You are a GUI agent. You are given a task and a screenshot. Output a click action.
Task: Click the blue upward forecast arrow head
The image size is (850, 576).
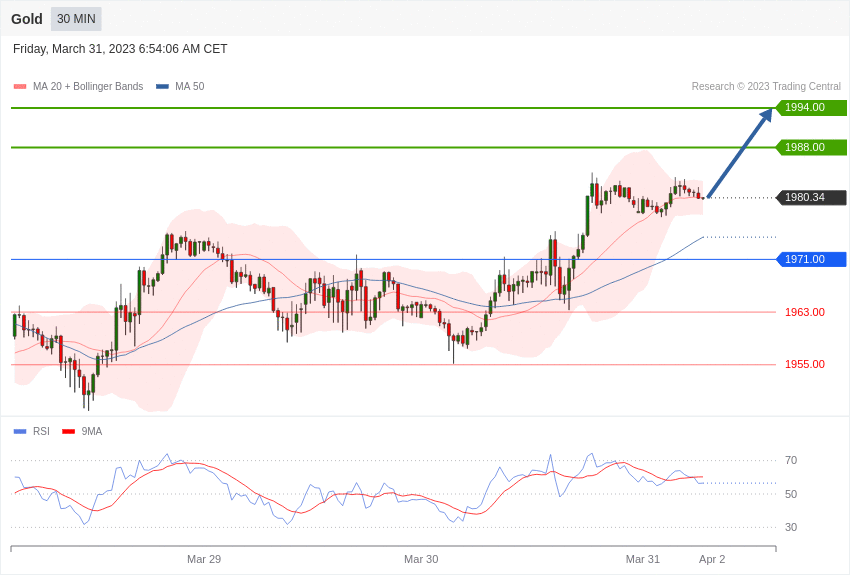pyautogui.click(x=766, y=115)
